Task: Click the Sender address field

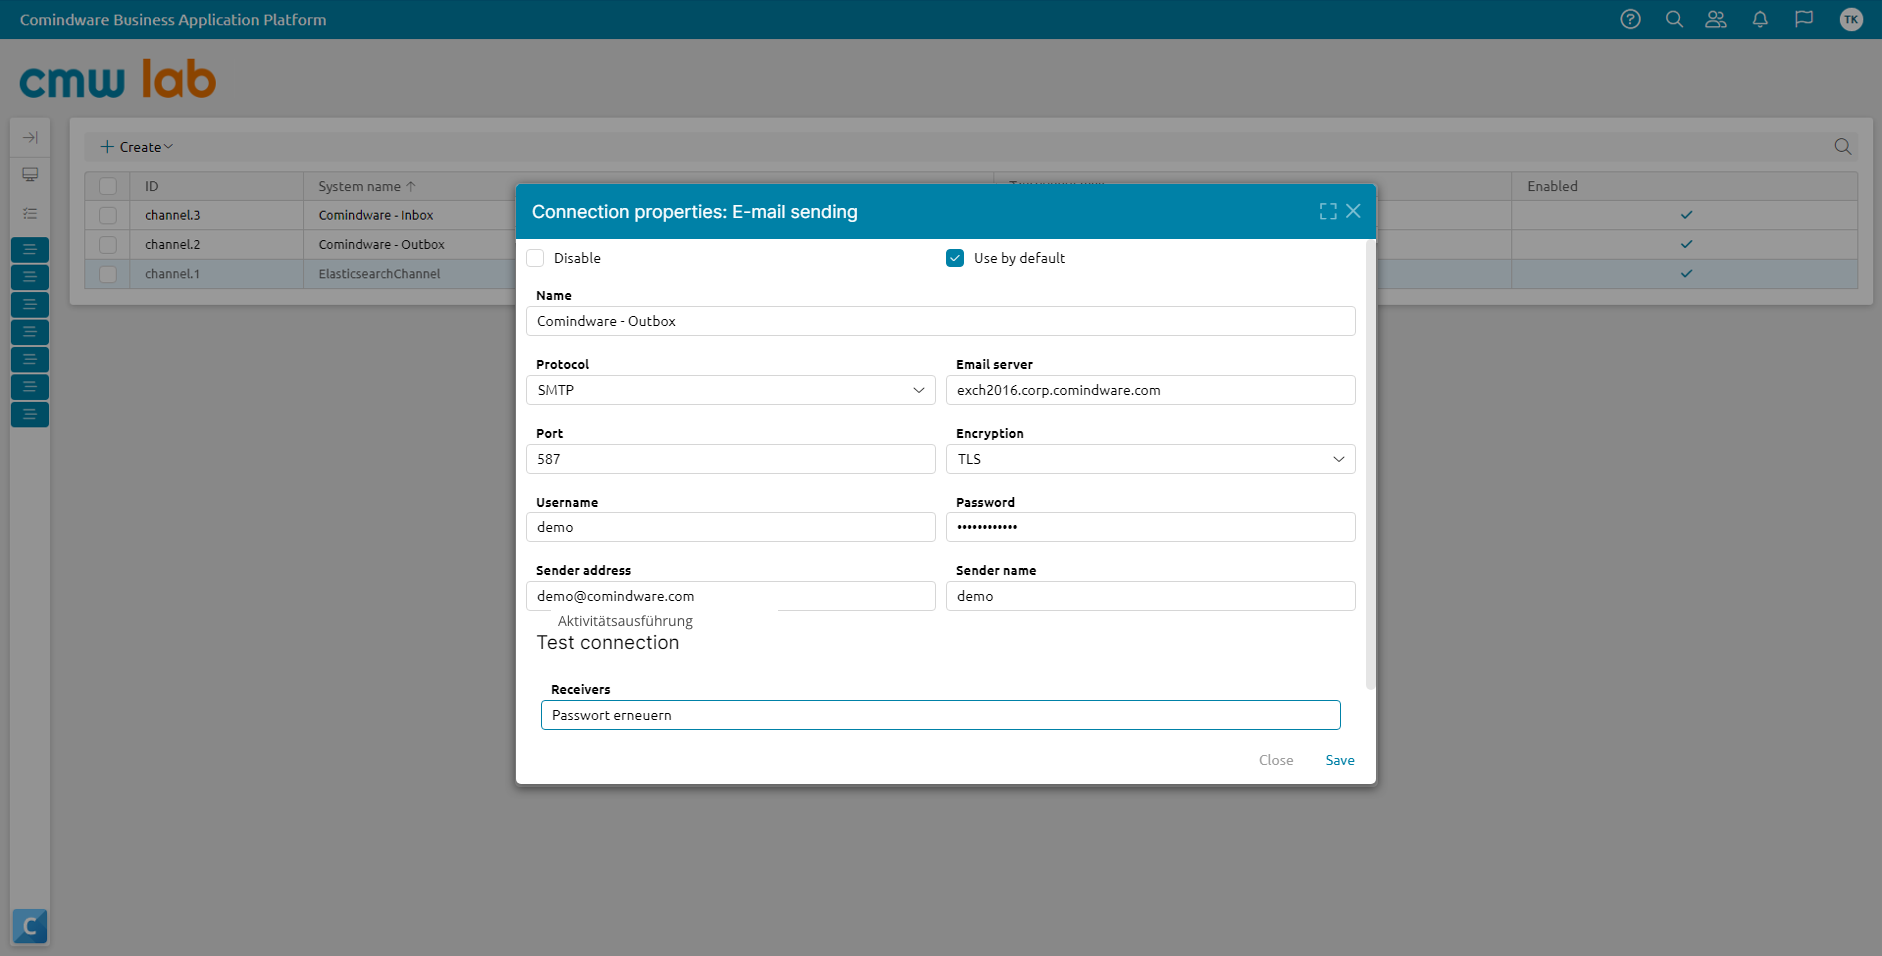Action: pyautogui.click(x=731, y=596)
